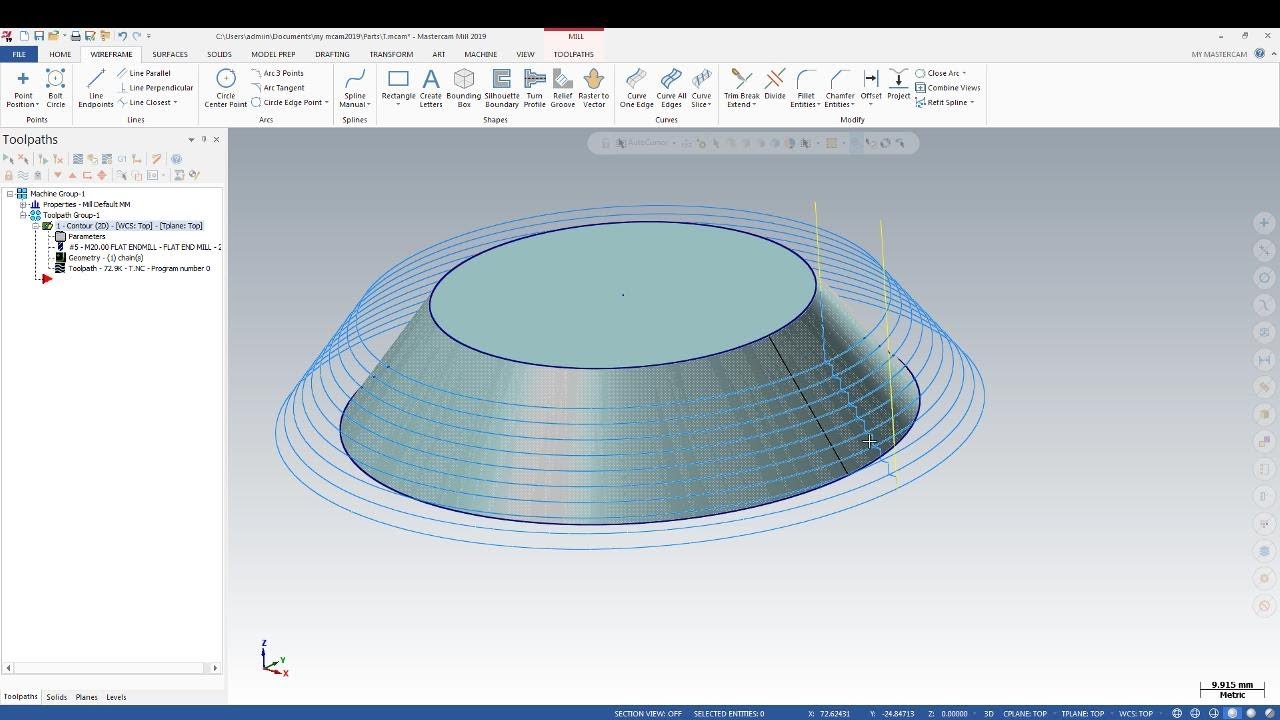Viewport: 1280px width, 720px height.
Task: Switch to the TOOLPATHS ribbon tab
Action: (x=574, y=54)
